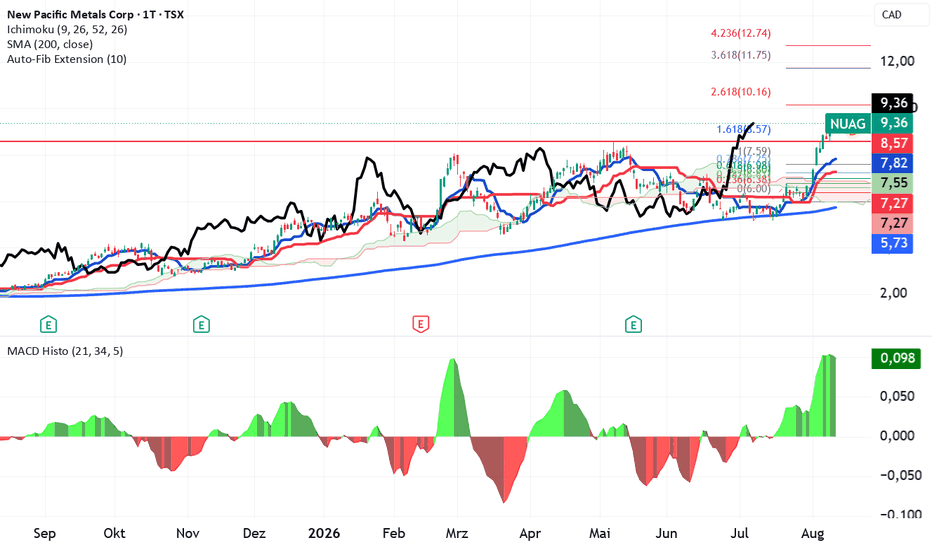The height and width of the screenshot is (550, 932).
Task: Open the red February earnings marker
Action: coord(421,325)
